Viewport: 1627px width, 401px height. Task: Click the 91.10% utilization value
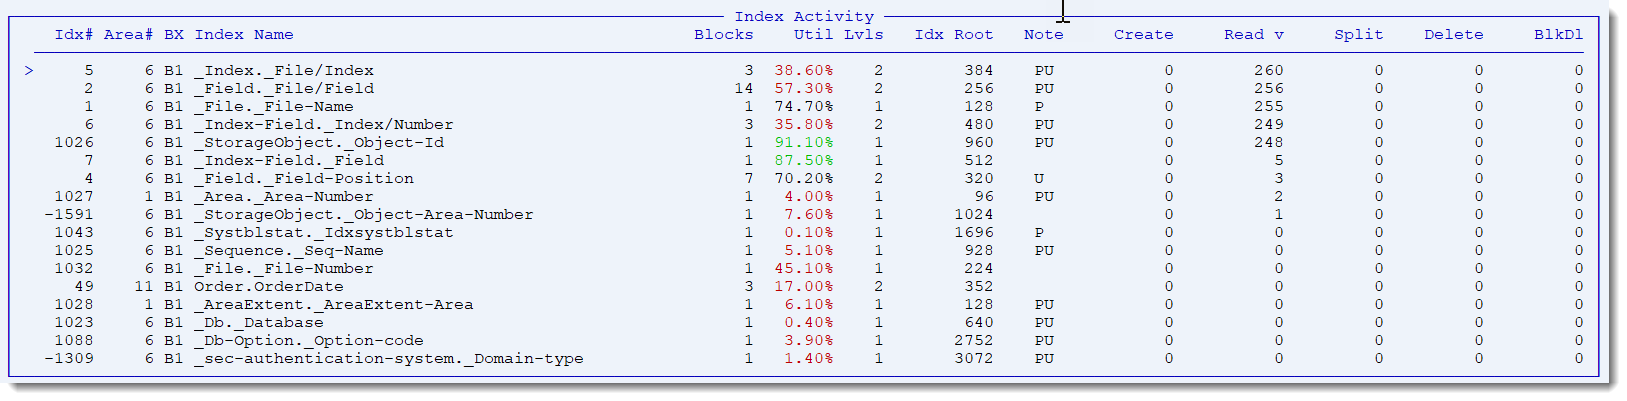(803, 143)
